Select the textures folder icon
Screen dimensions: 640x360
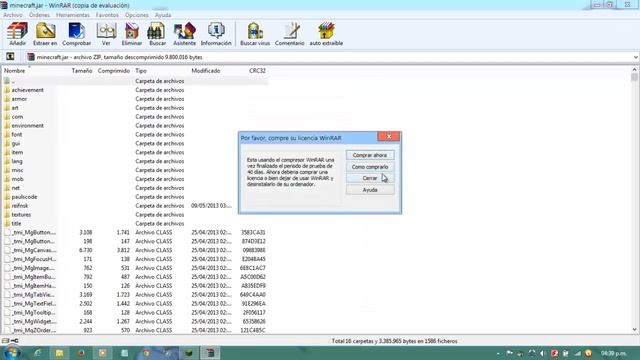[7, 214]
